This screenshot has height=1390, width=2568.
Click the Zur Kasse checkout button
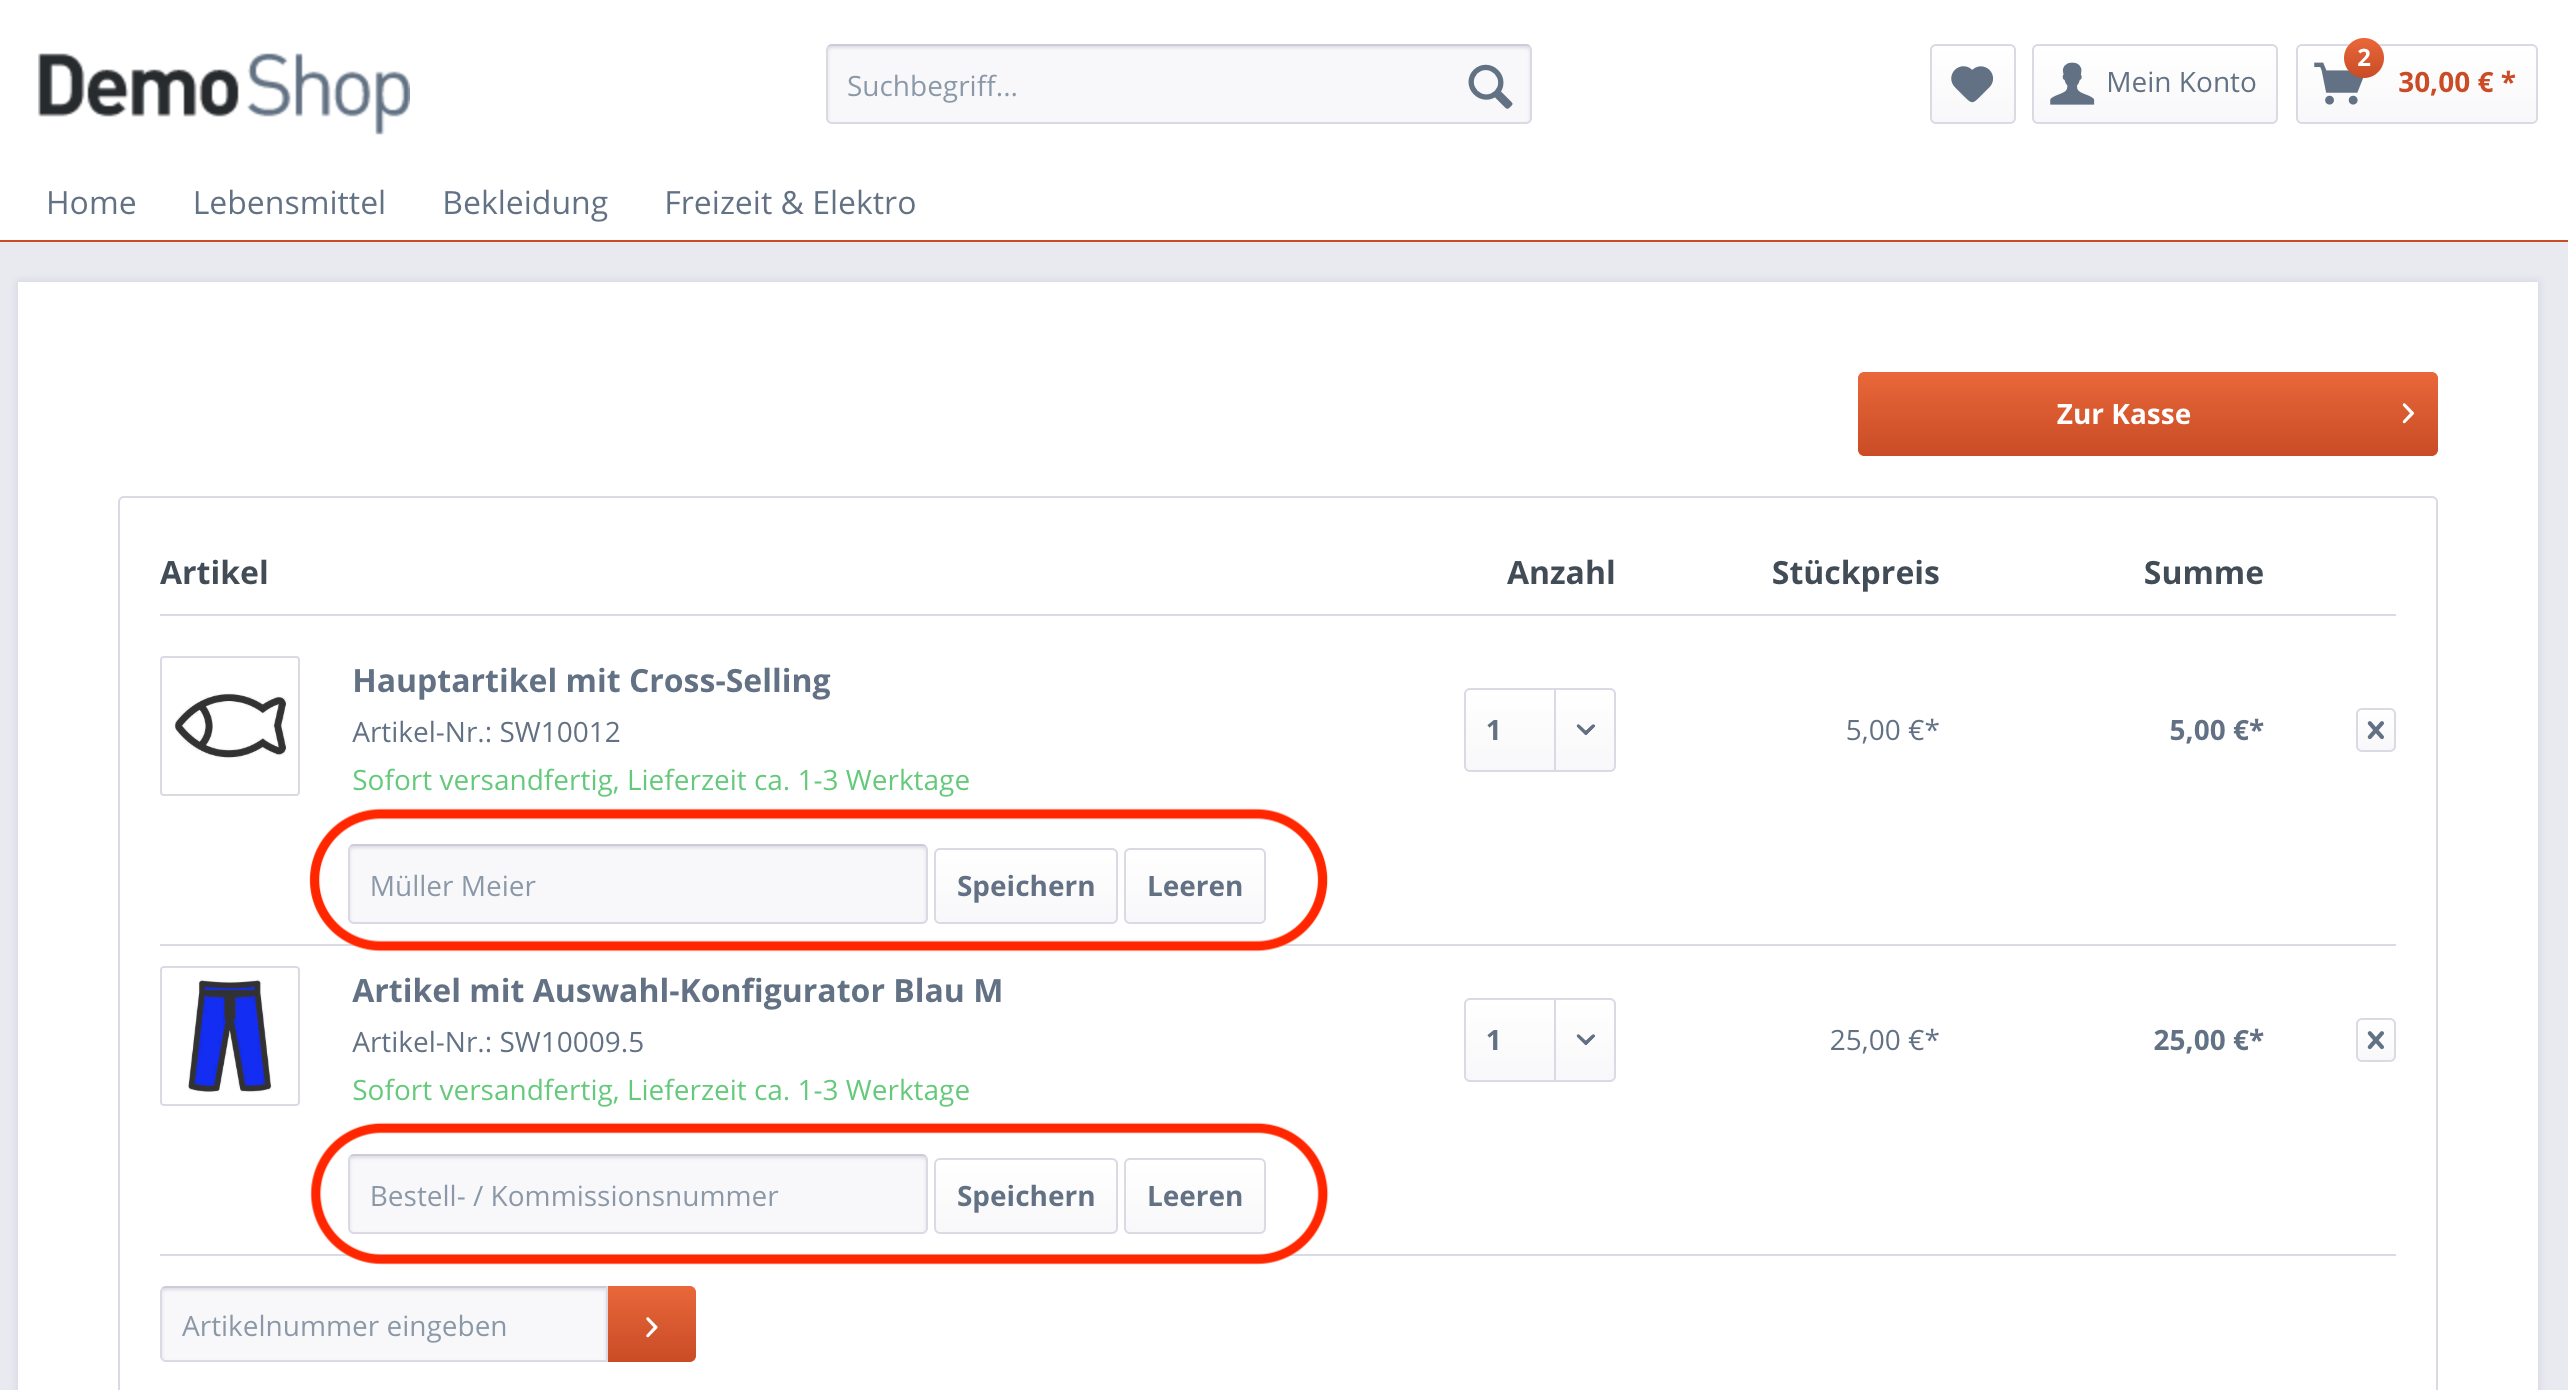(x=2147, y=414)
